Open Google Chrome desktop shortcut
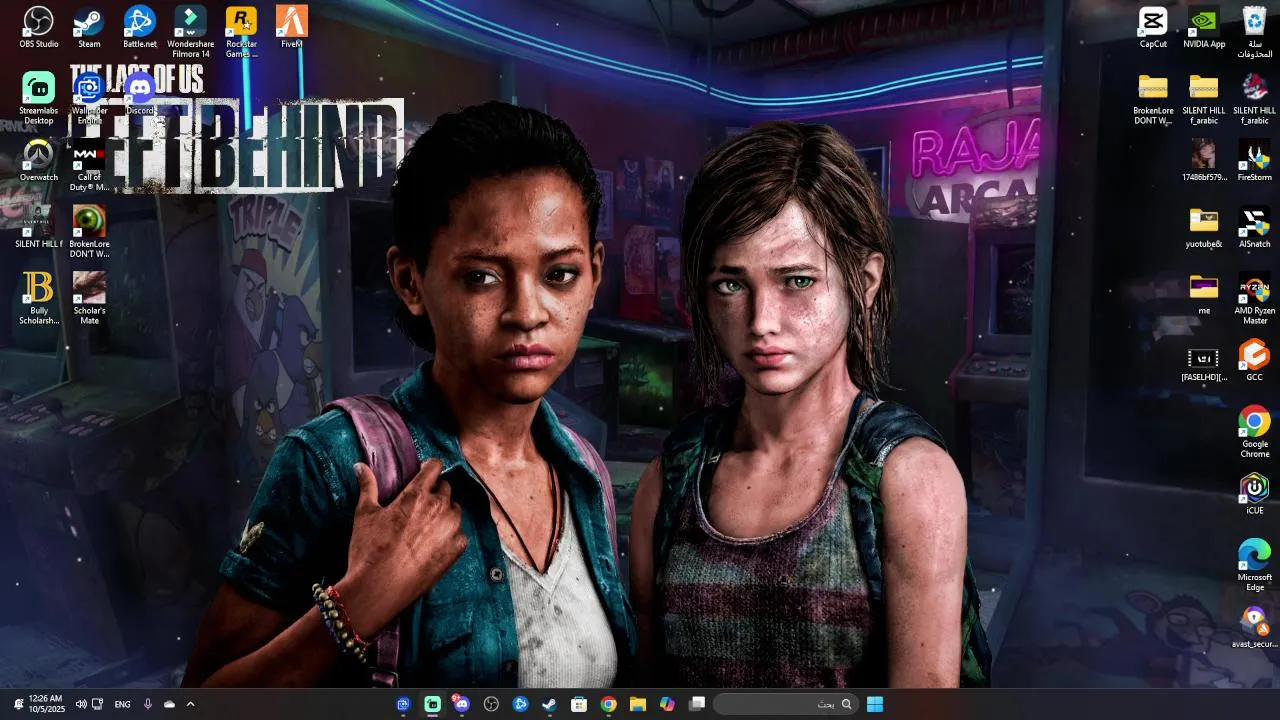The width and height of the screenshot is (1280, 720). [x=1255, y=432]
